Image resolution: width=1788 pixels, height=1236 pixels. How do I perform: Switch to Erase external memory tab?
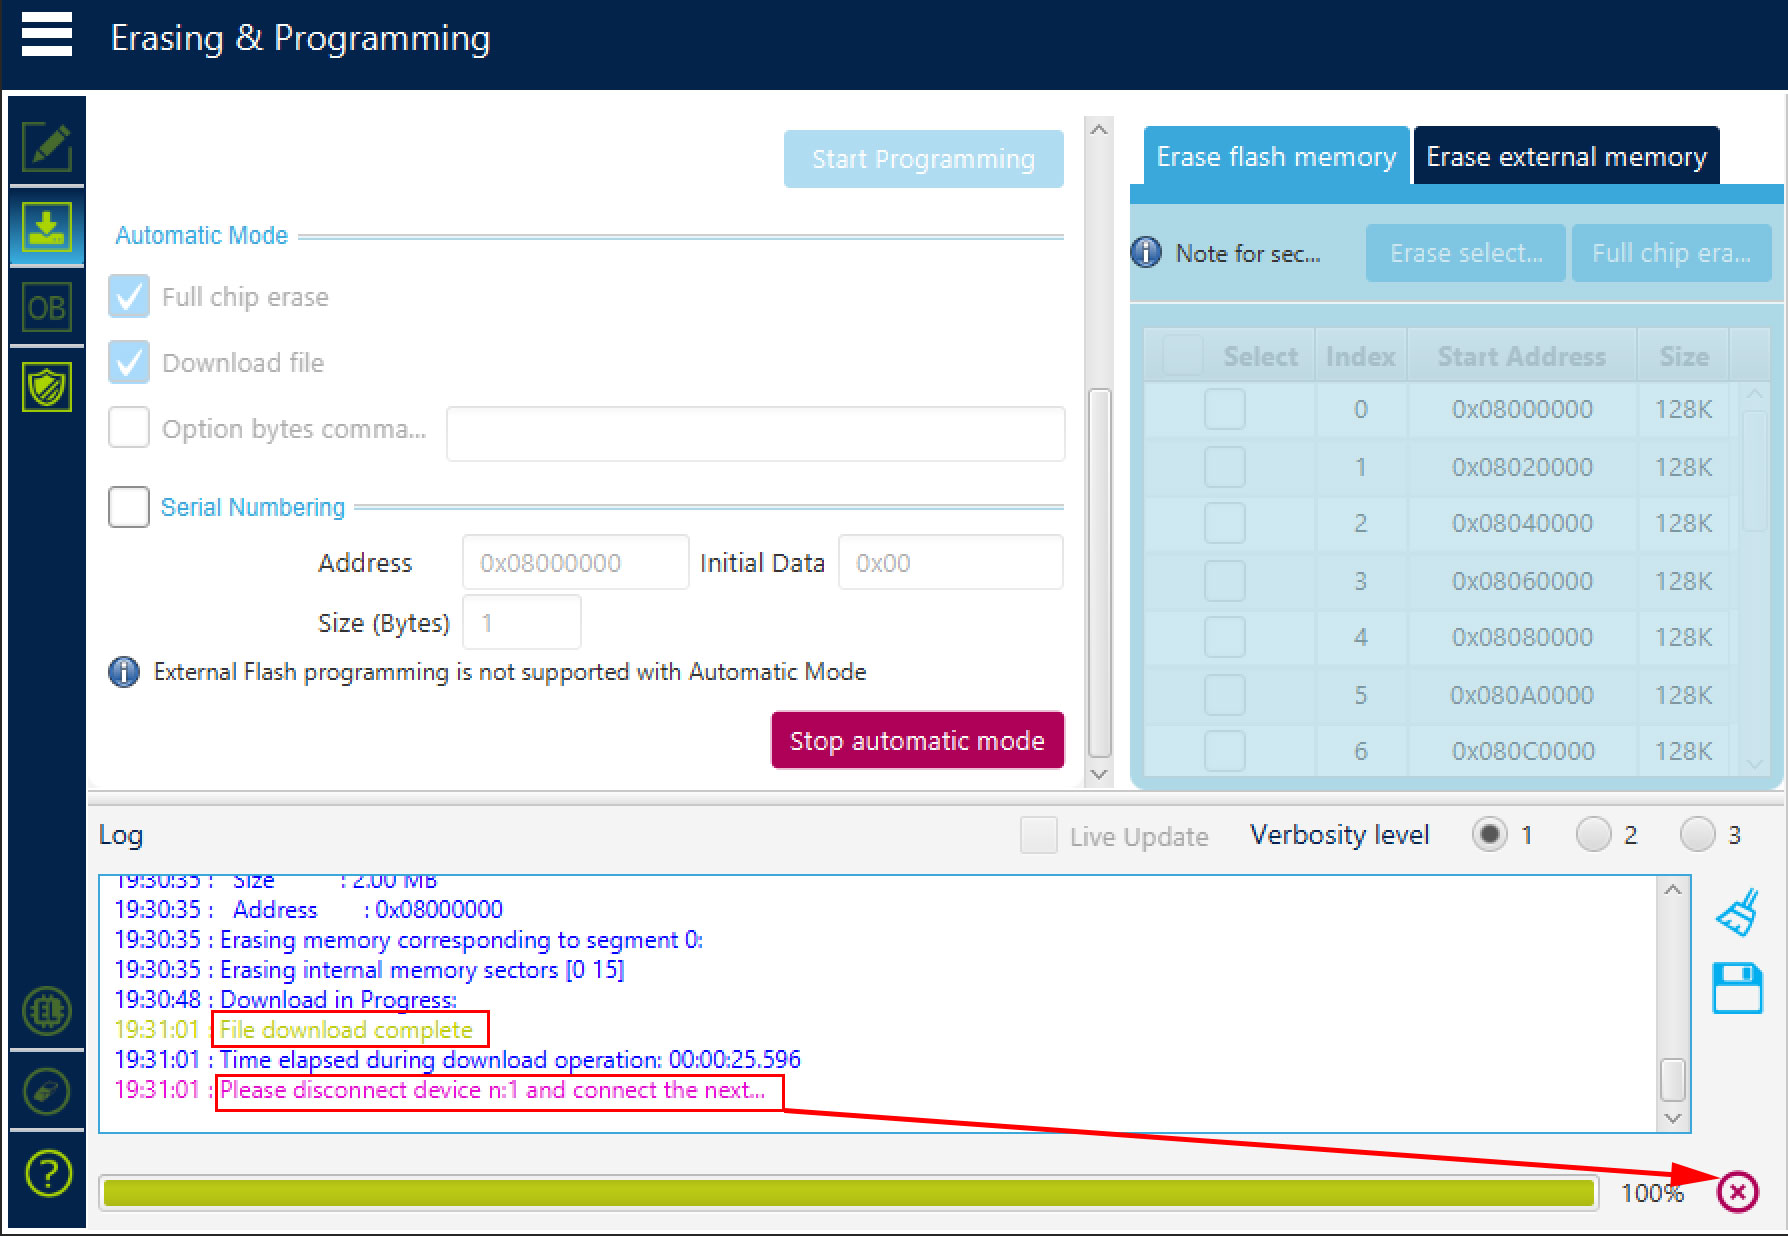pos(1565,157)
